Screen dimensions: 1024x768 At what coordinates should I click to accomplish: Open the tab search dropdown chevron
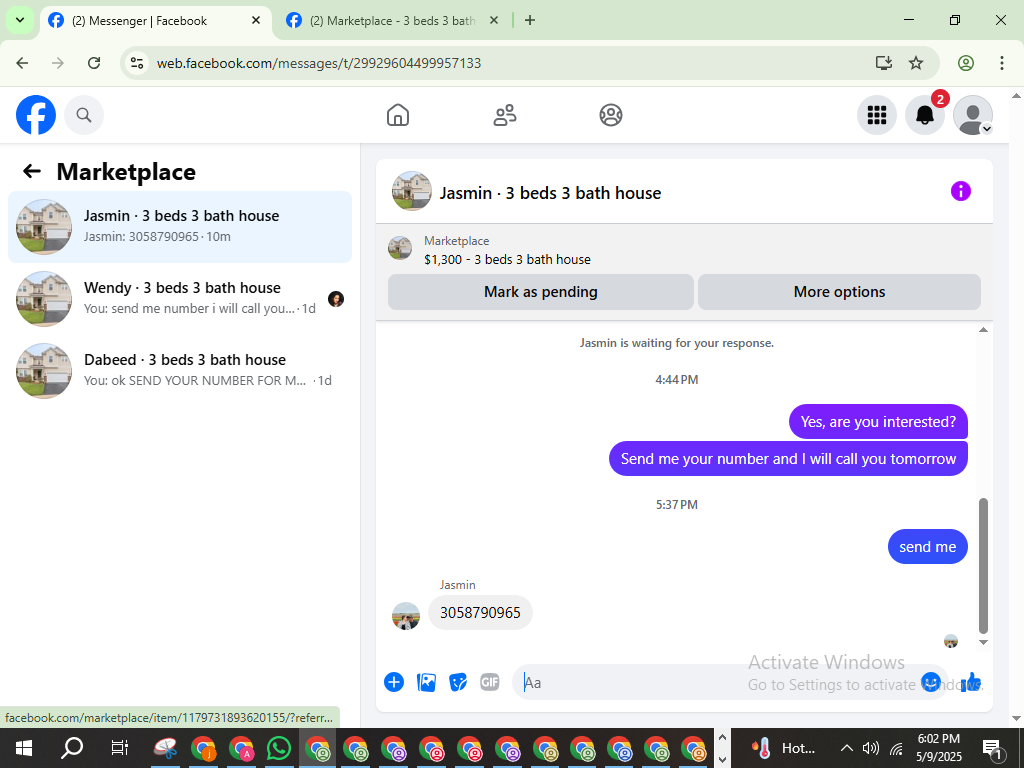point(20,20)
